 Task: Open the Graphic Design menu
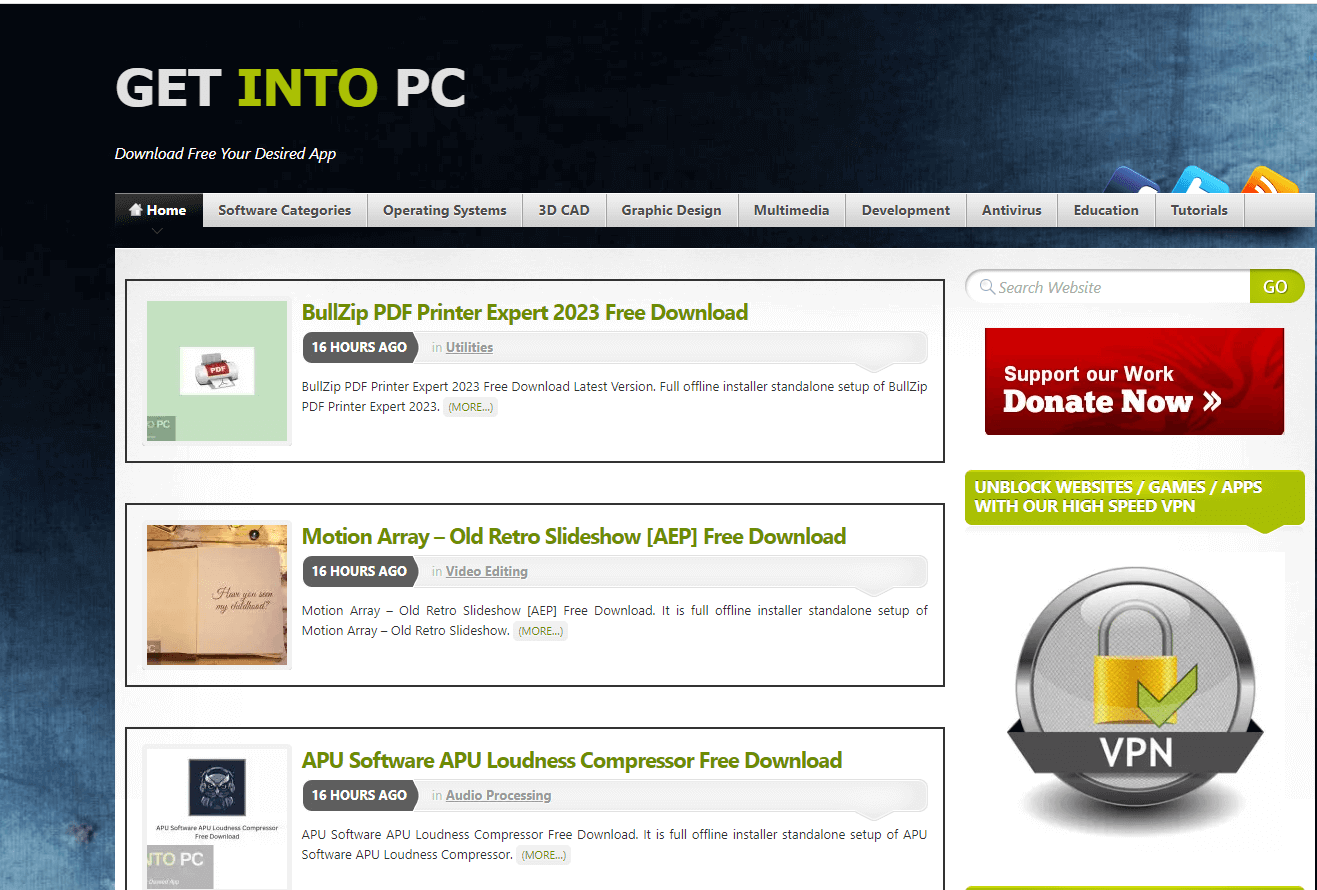(x=671, y=210)
